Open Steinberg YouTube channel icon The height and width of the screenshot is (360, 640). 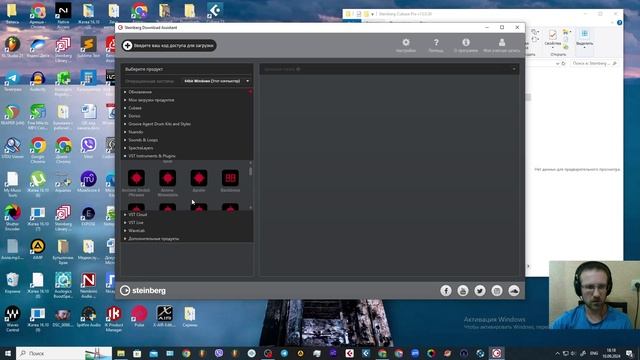[x=463, y=291]
